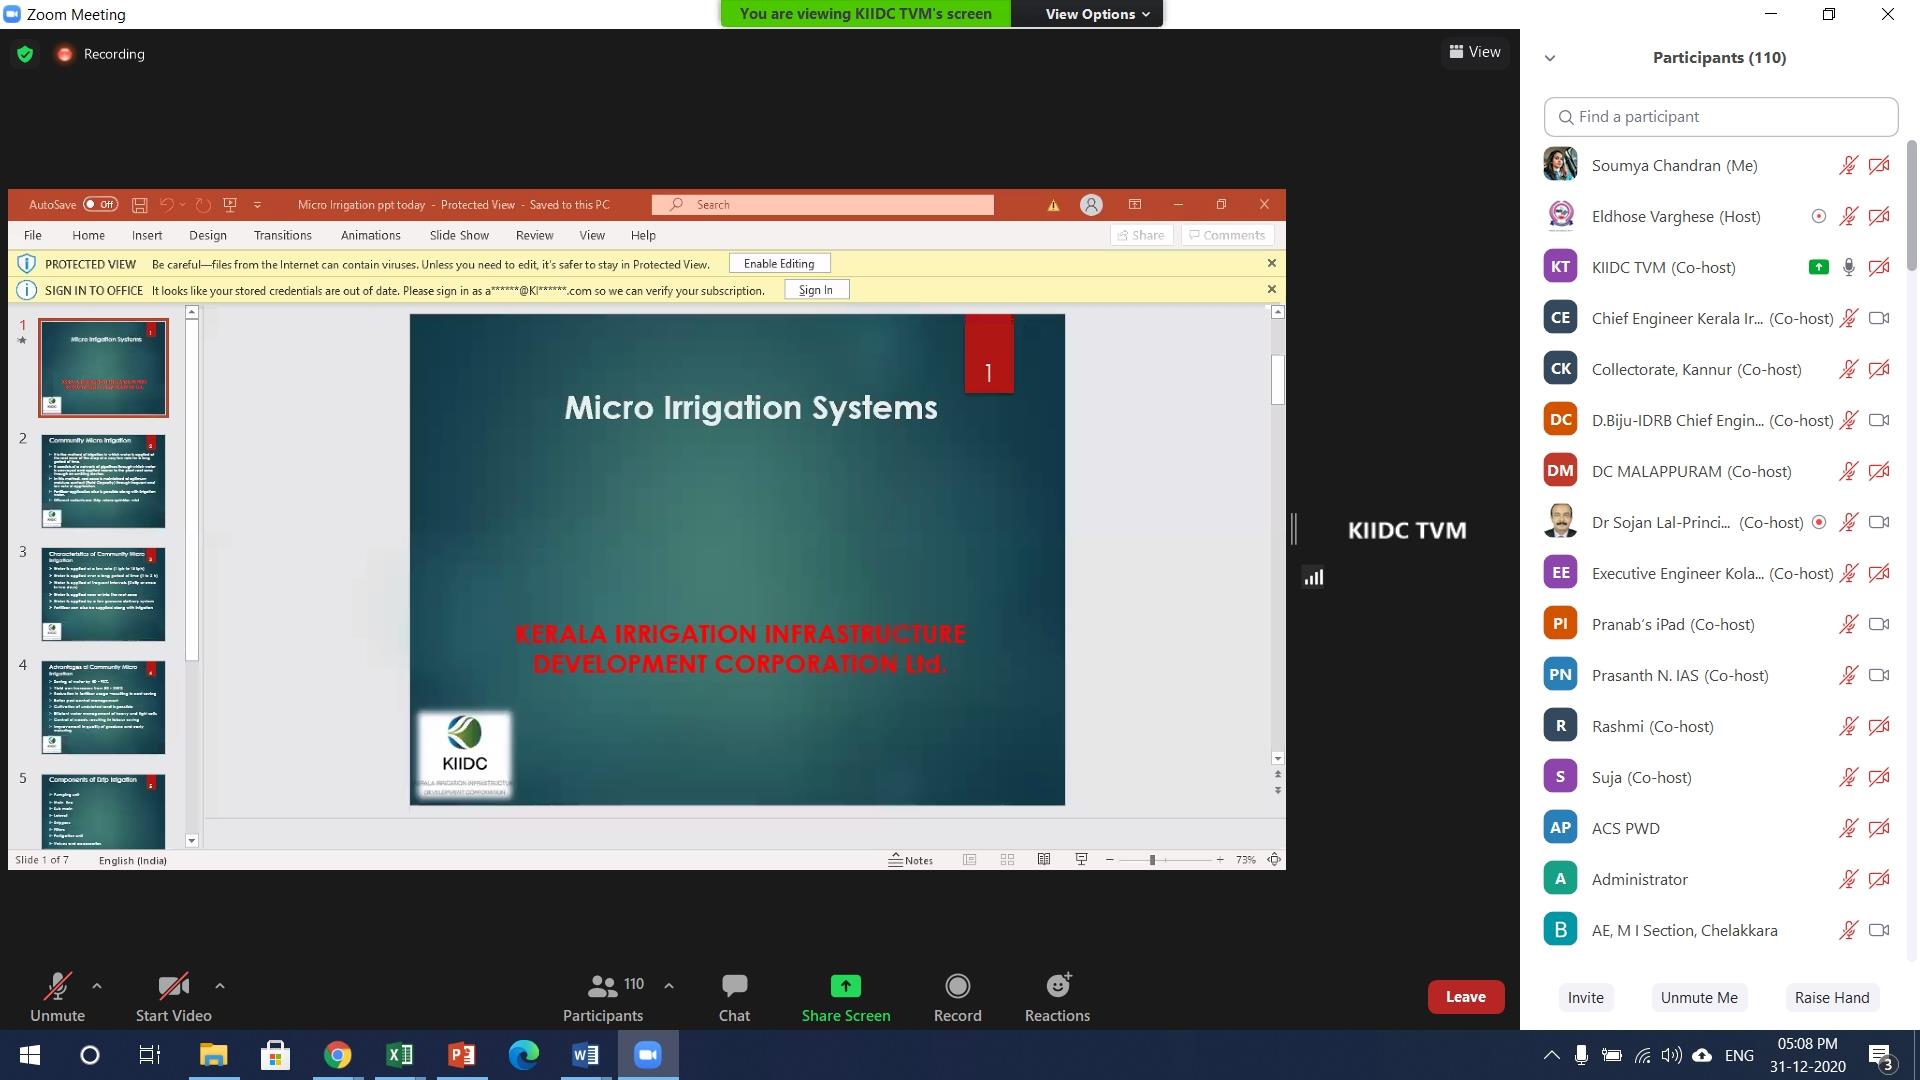This screenshot has width=1920, height=1080.
Task: Expand View Options dropdown
Action: click(1097, 14)
